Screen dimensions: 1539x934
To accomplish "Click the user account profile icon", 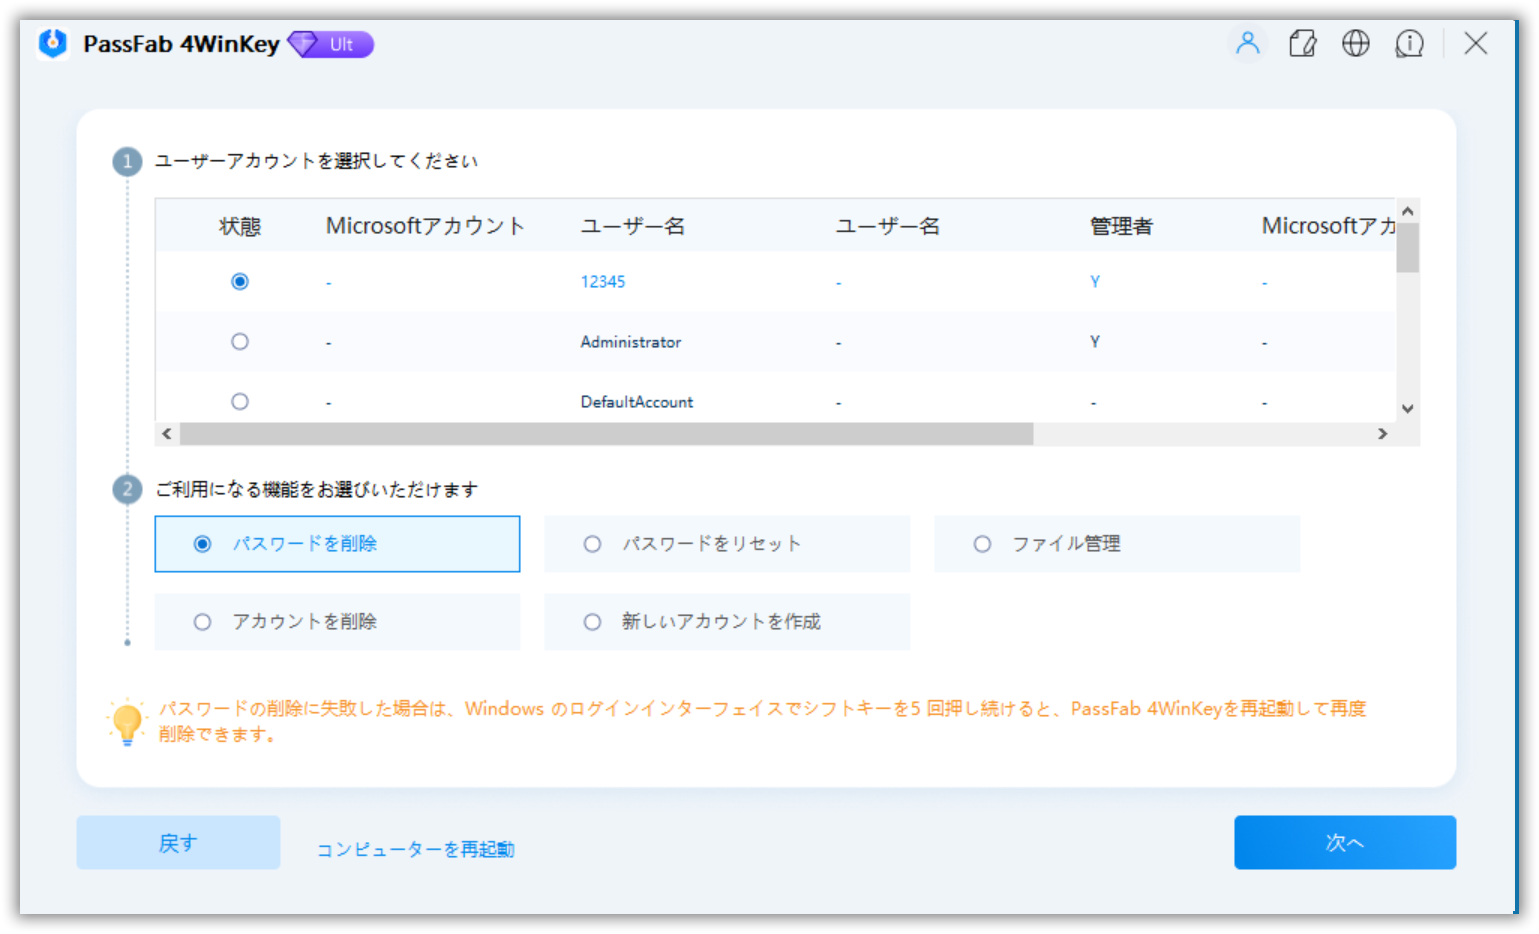I will tap(1247, 44).
